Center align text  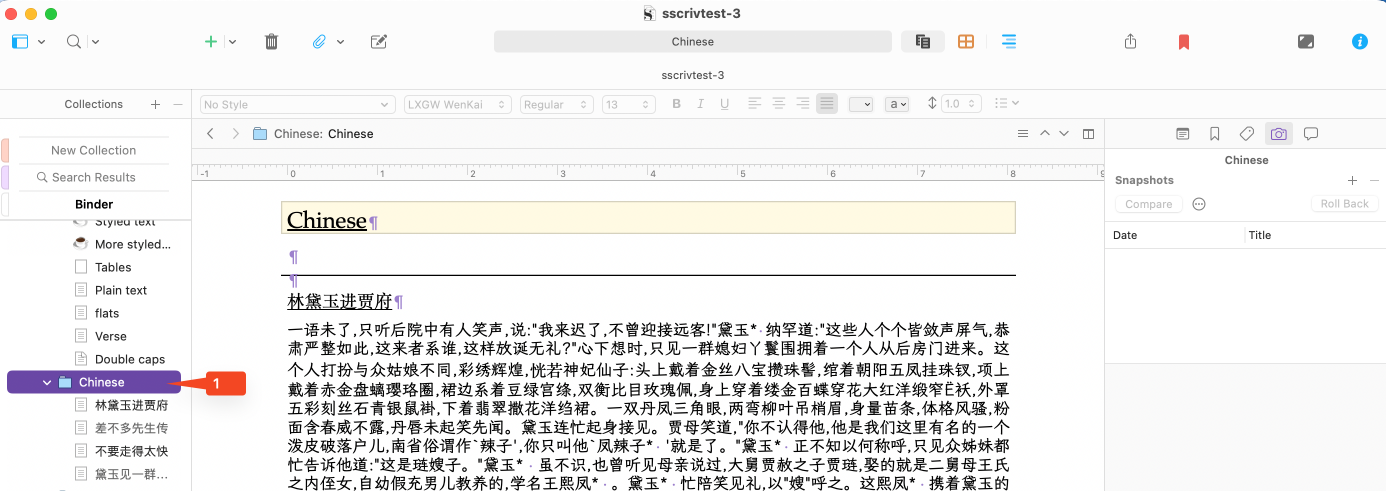click(778, 104)
